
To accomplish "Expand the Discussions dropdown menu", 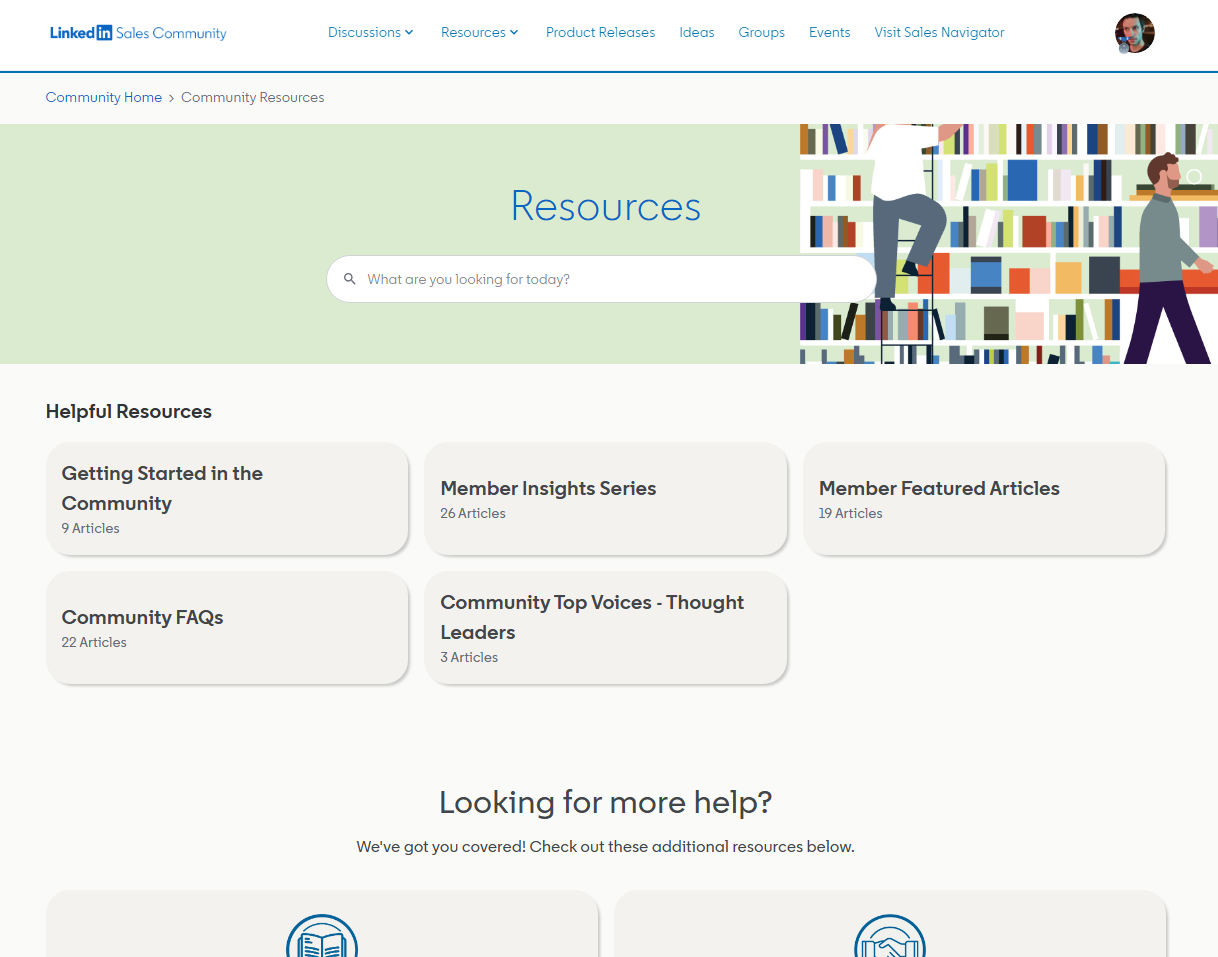I will pyautogui.click(x=370, y=32).
